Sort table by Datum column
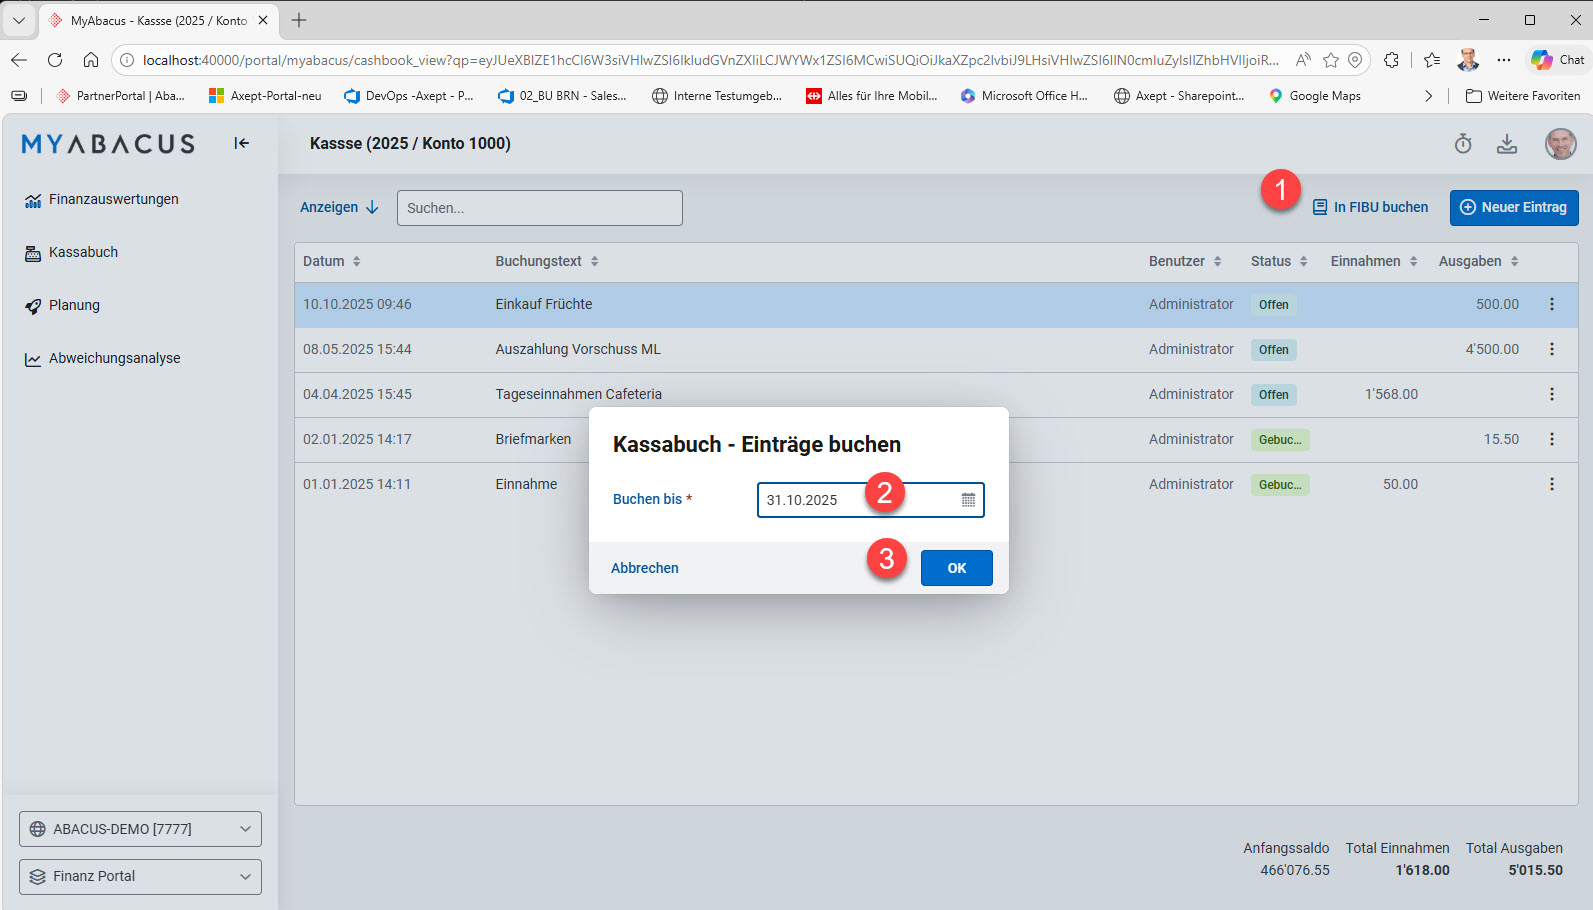1593x910 pixels. 332,261
